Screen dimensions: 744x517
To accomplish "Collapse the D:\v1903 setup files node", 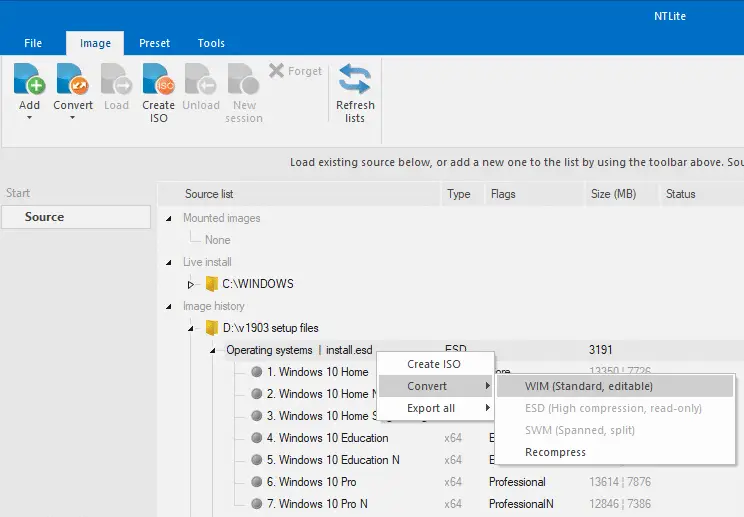I will point(191,328).
